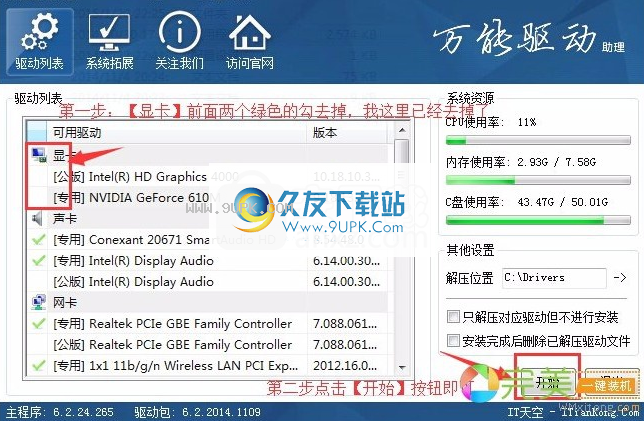The image size is (644, 421).
Task: Check the [公版] Intel(R) Display Audio driver
Action: coord(38,282)
